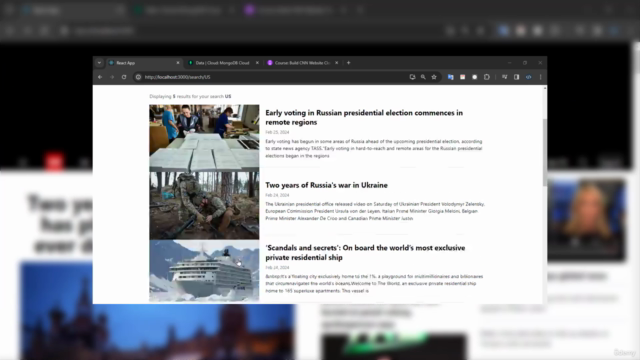The width and height of the screenshot is (640, 360).
Task: Open the Russian election ballot-counting thumbnail
Action: pyautogui.click(x=204, y=138)
